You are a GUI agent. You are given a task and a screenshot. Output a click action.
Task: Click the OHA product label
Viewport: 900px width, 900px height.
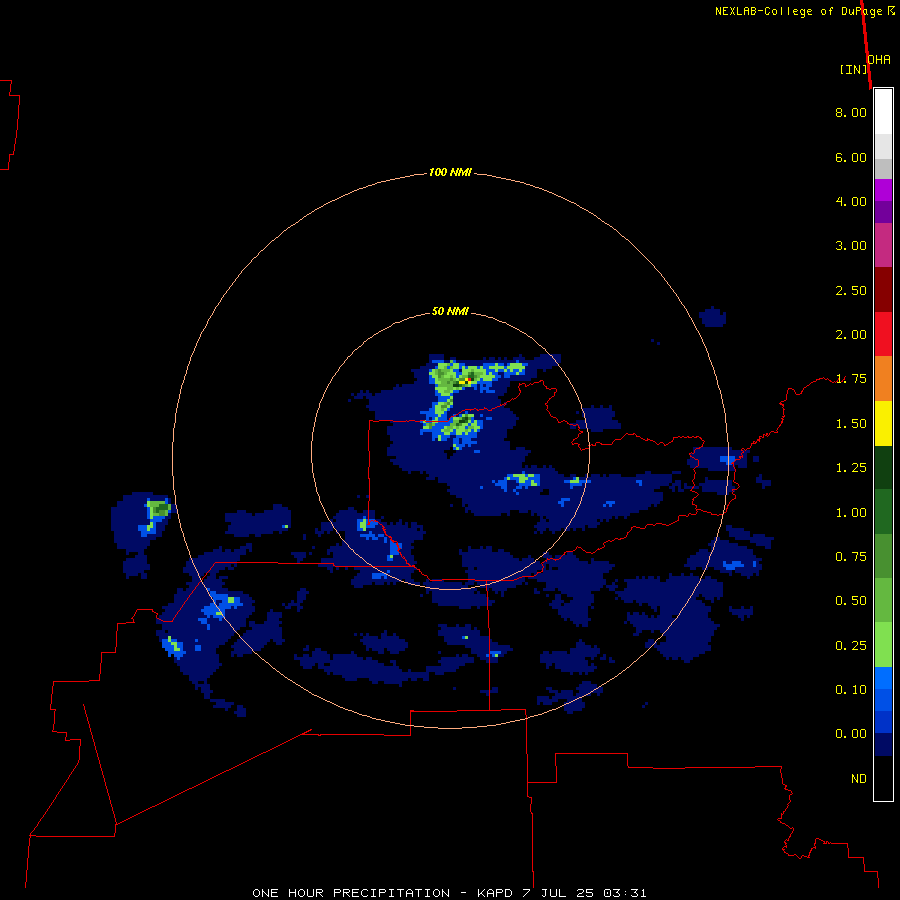click(x=879, y=59)
